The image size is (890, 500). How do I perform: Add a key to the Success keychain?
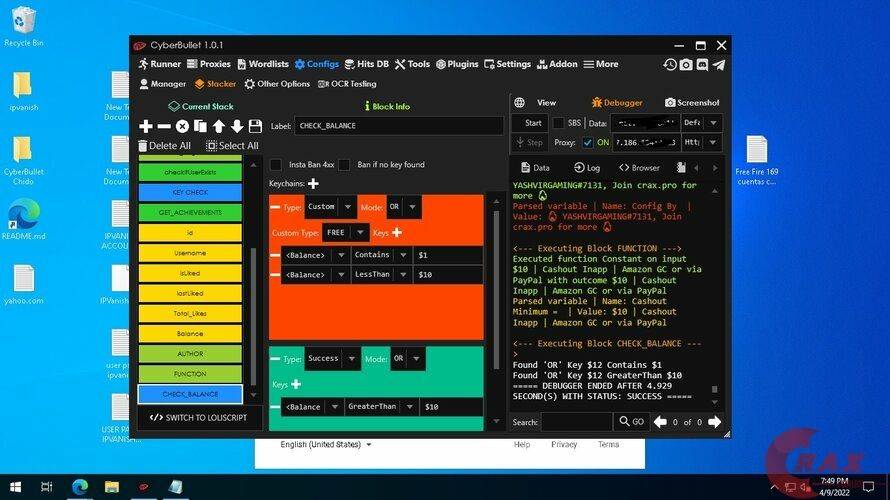(x=296, y=384)
